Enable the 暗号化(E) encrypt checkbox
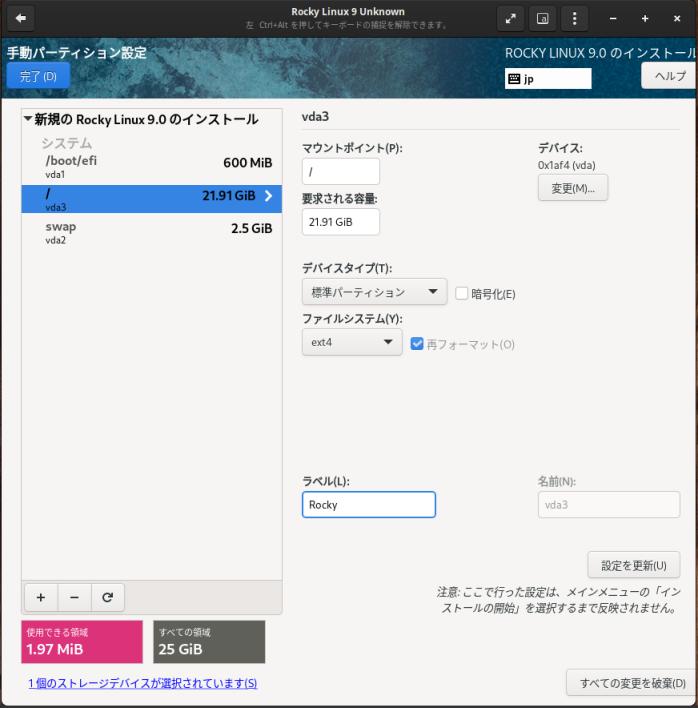The width and height of the screenshot is (698, 708). (x=461, y=293)
